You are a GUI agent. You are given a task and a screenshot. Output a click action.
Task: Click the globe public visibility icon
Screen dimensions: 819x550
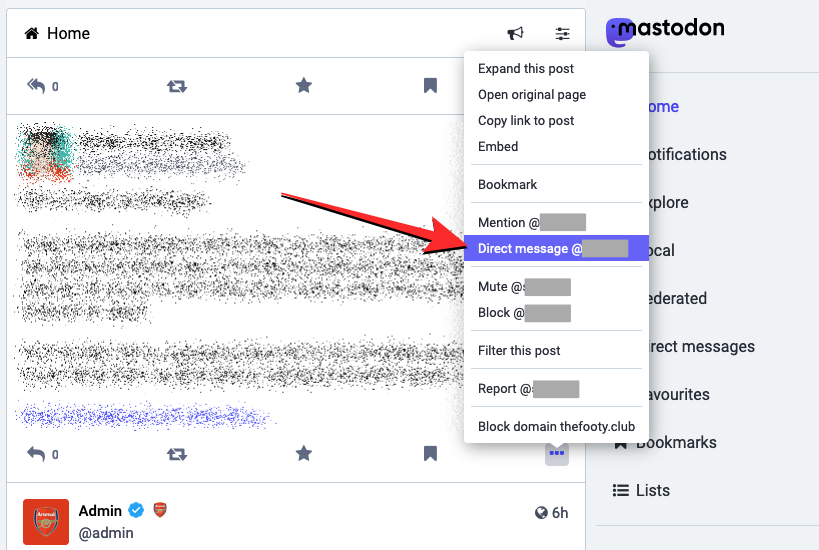(541, 513)
